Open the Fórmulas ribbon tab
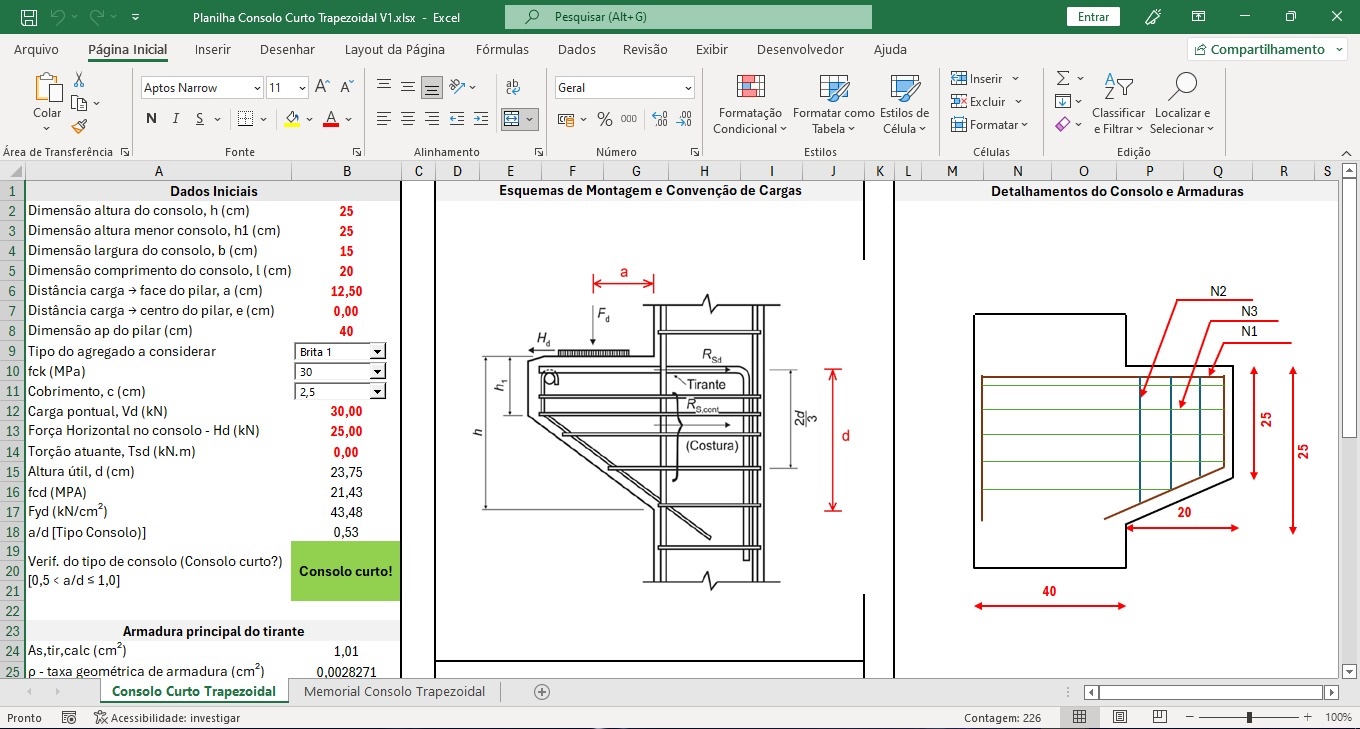Viewport: 1360px width, 729px height. click(502, 49)
